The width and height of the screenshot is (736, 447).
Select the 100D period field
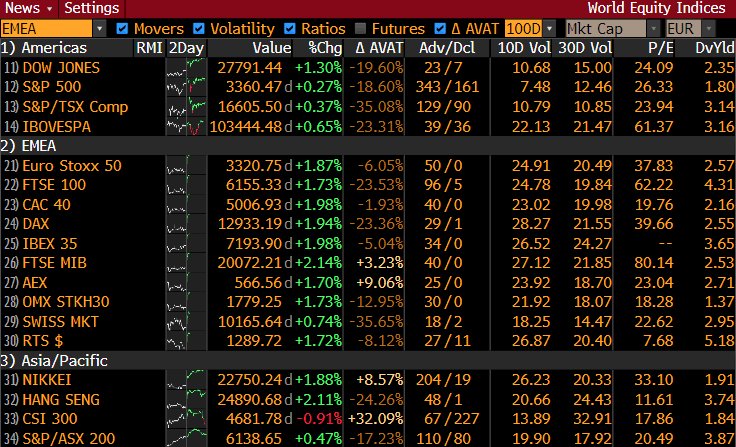(524, 29)
